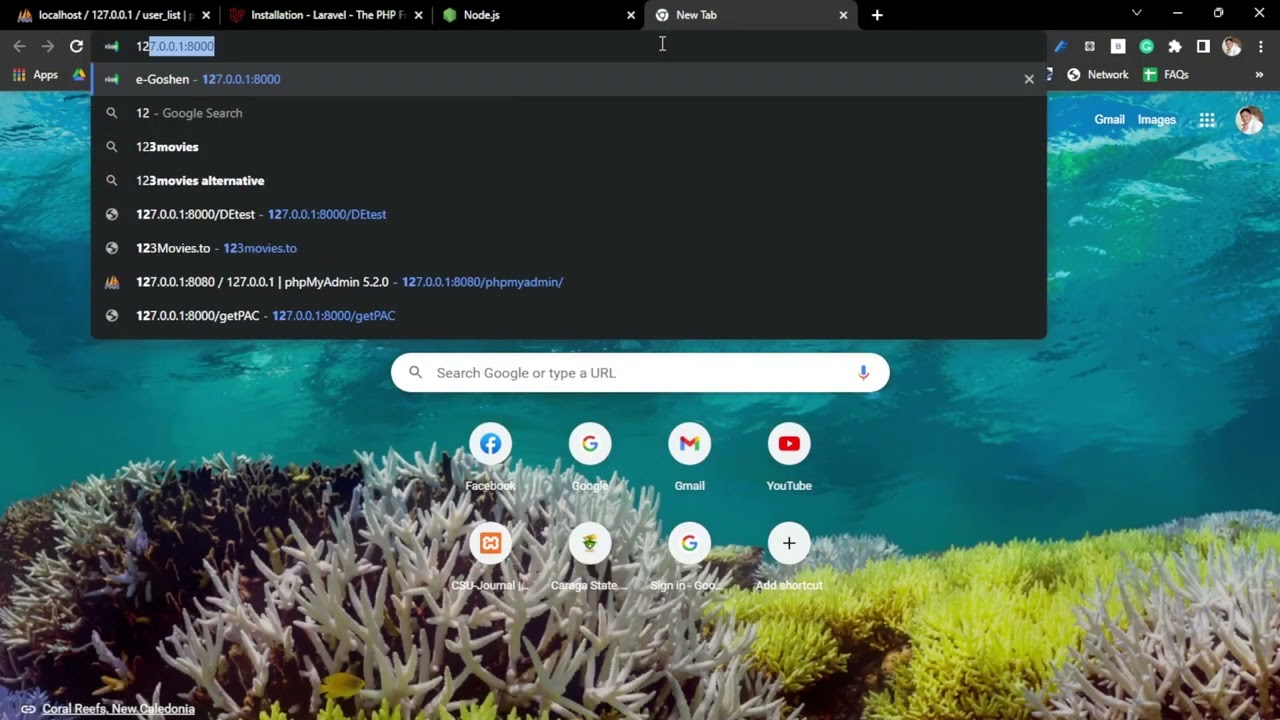Toggle the browser side panel
Screen dimensions: 1280x720
1203,46
